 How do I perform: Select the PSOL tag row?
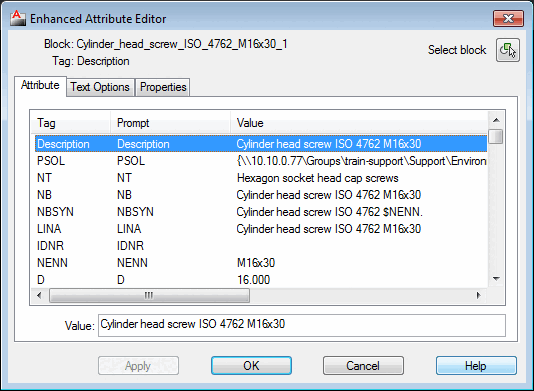point(261,161)
